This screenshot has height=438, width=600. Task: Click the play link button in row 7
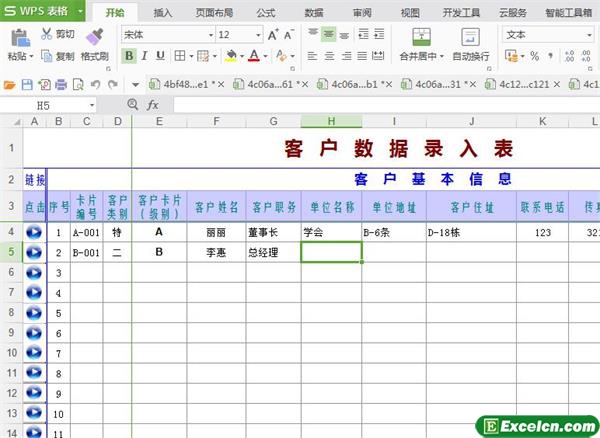point(34,293)
